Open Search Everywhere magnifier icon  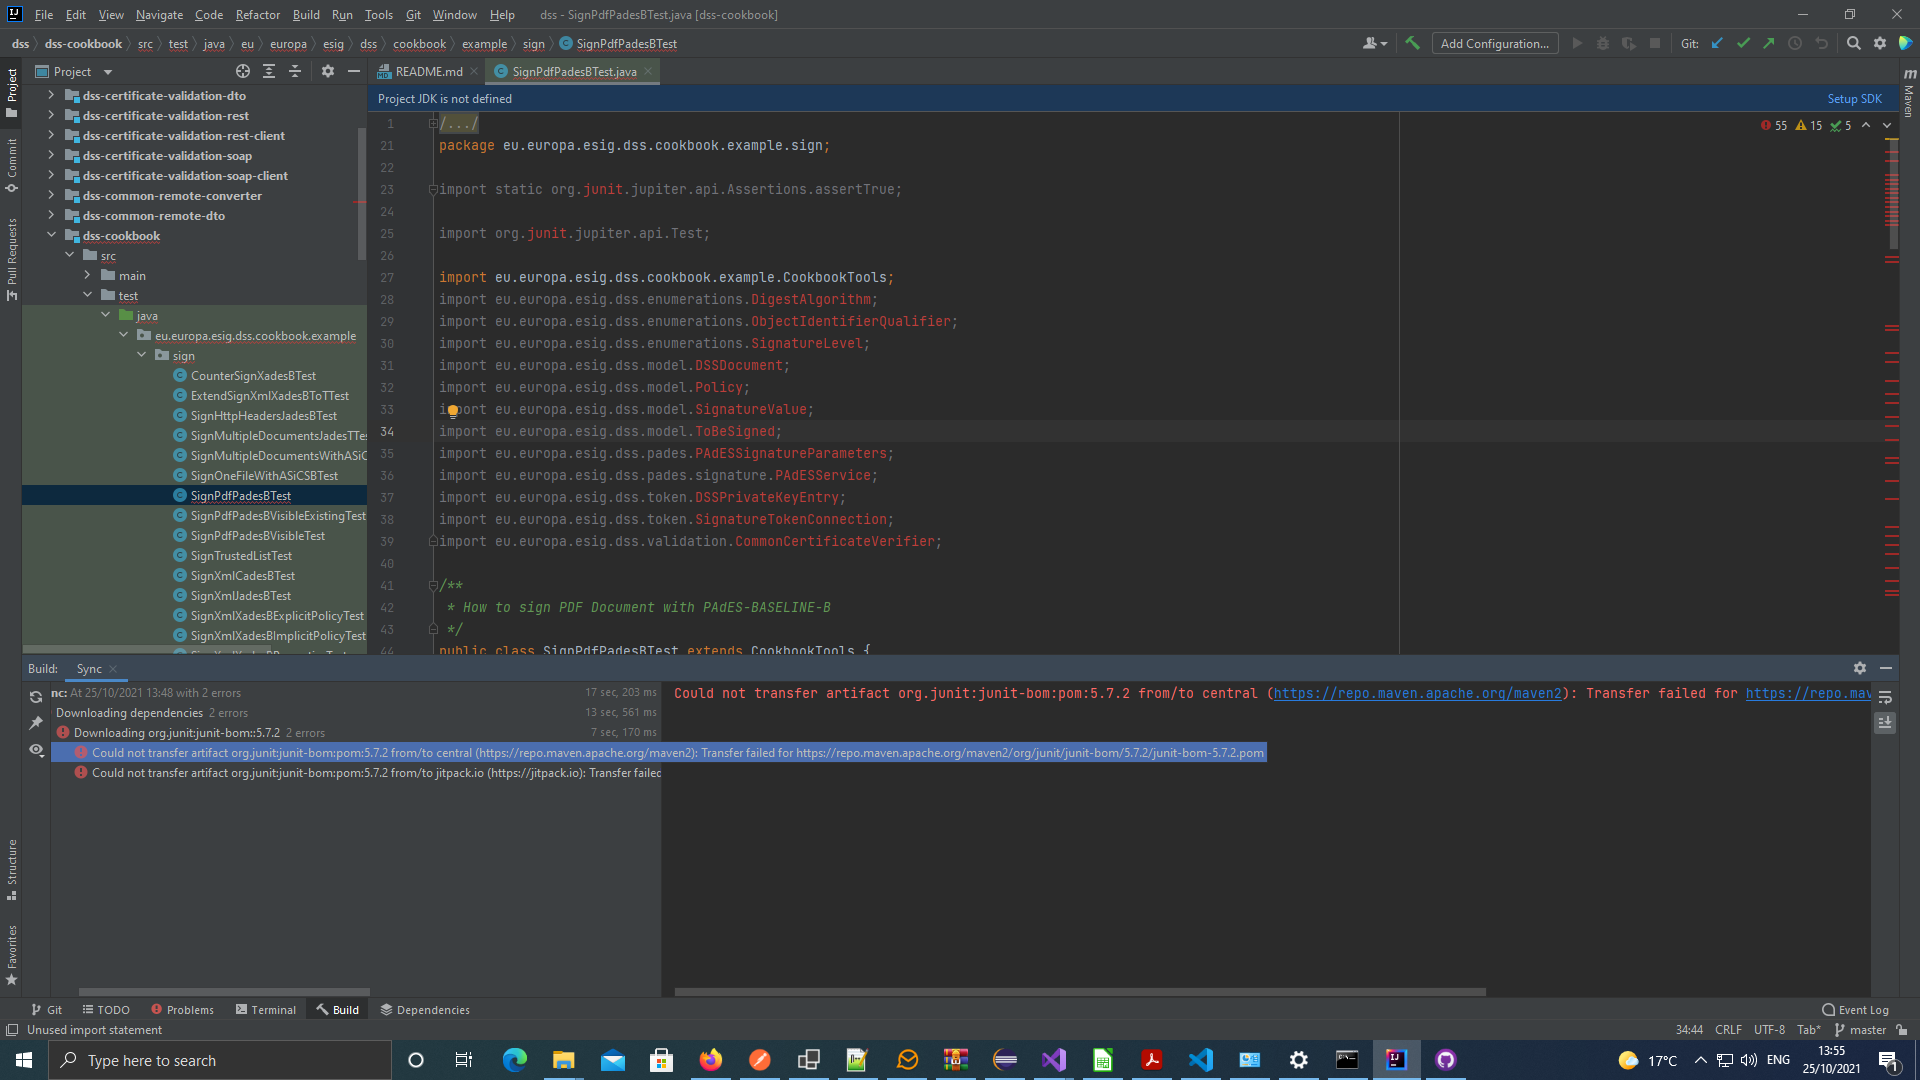[x=1853, y=43]
